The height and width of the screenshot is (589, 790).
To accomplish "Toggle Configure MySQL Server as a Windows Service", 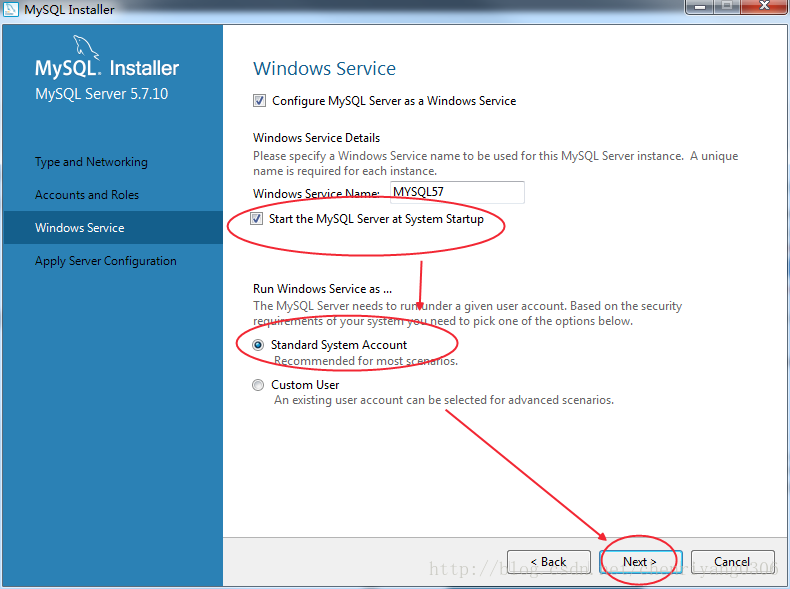I will (x=259, y=101).
